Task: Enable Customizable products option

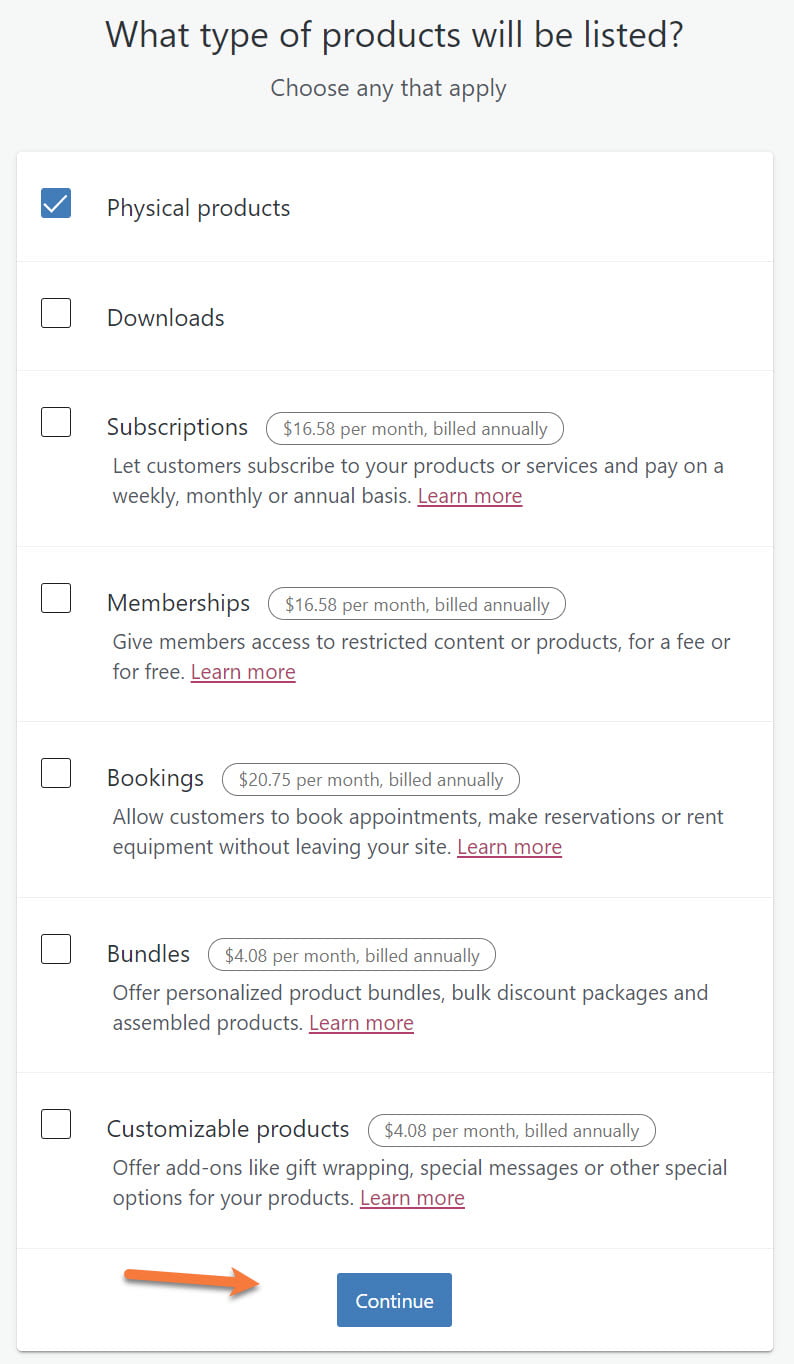Action: (x=56, y=1124)
